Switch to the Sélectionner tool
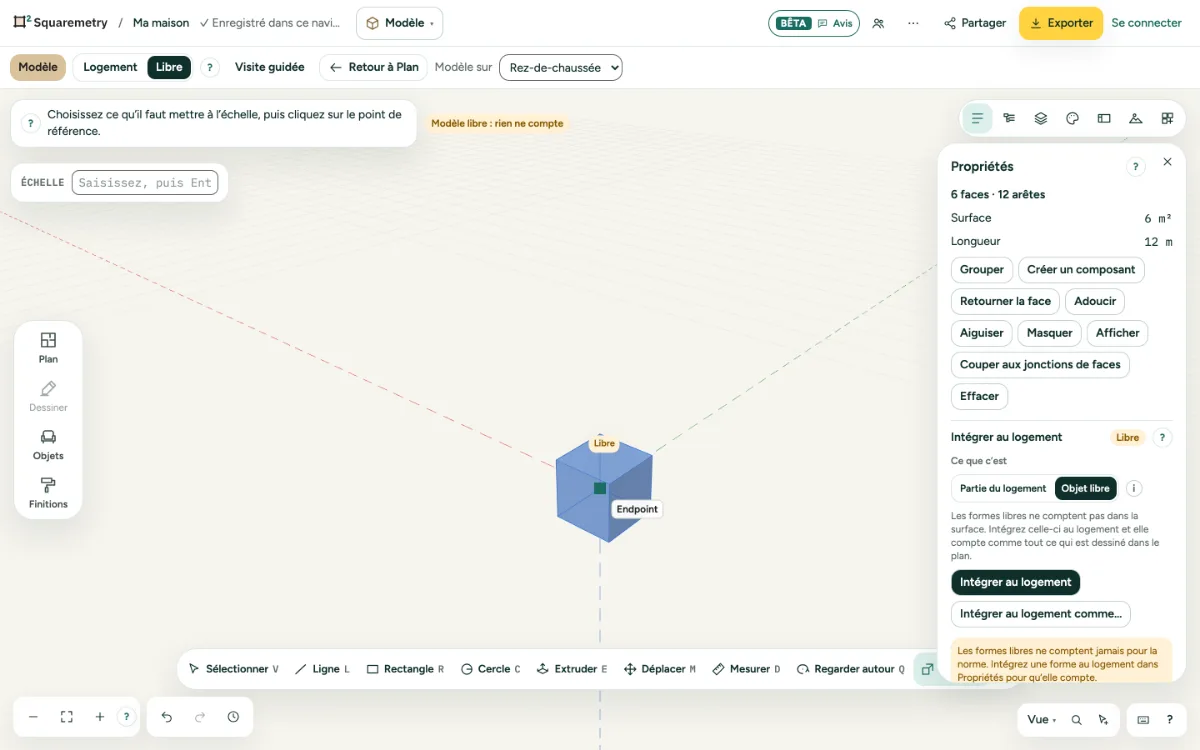Screen dimensions: 1200x750 [x=233, y=669]
